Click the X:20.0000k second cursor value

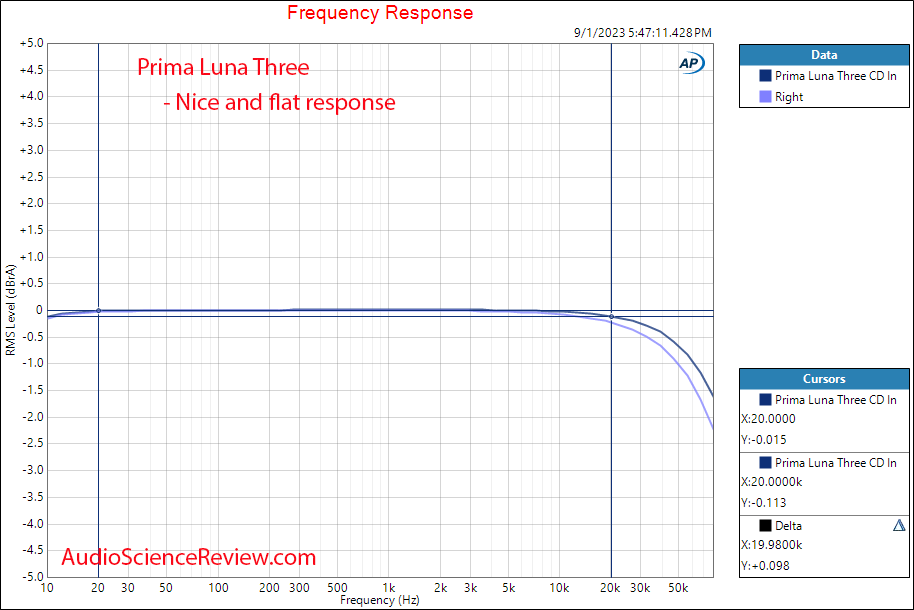pyautogui.click(x=772, y=482)
